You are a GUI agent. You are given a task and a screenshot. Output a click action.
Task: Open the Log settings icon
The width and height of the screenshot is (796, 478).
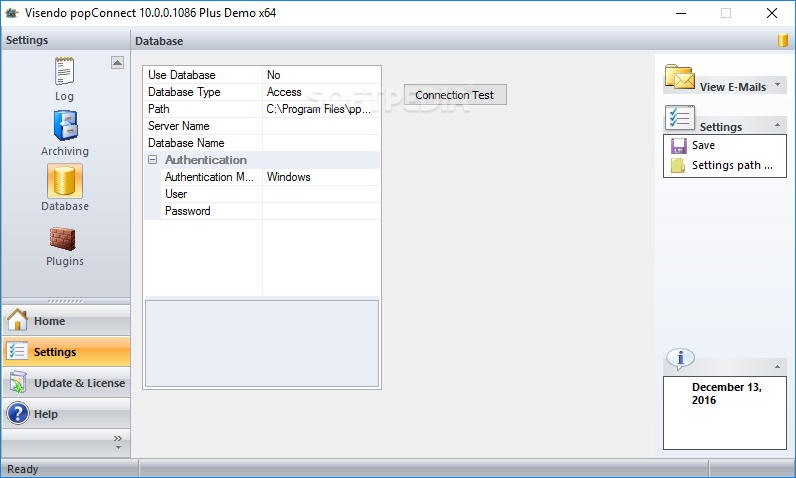pos(64,72)
